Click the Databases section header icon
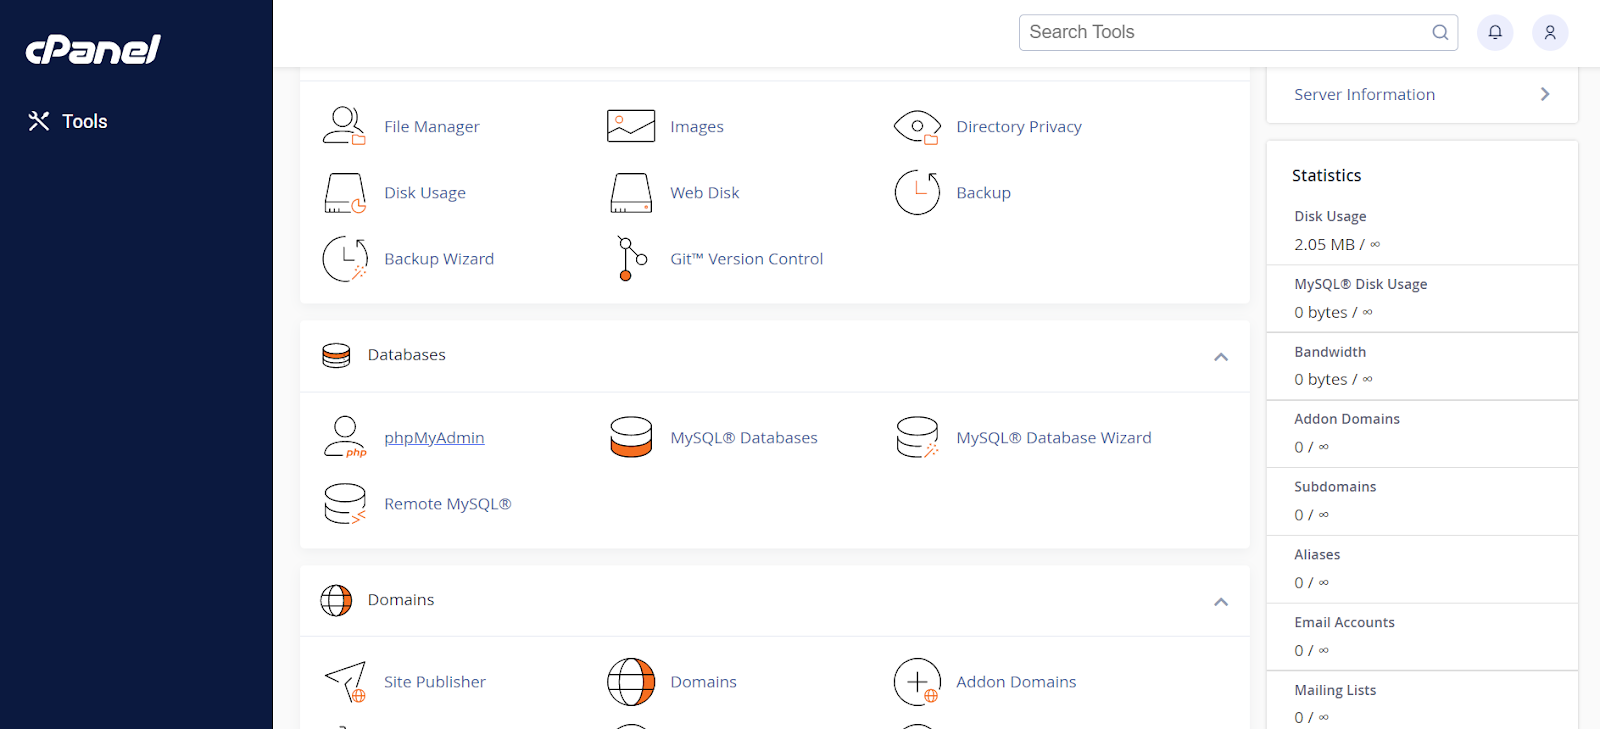The width and height of the screenshot is (1600, 729). pyautogui.click(x=336, y=355)
